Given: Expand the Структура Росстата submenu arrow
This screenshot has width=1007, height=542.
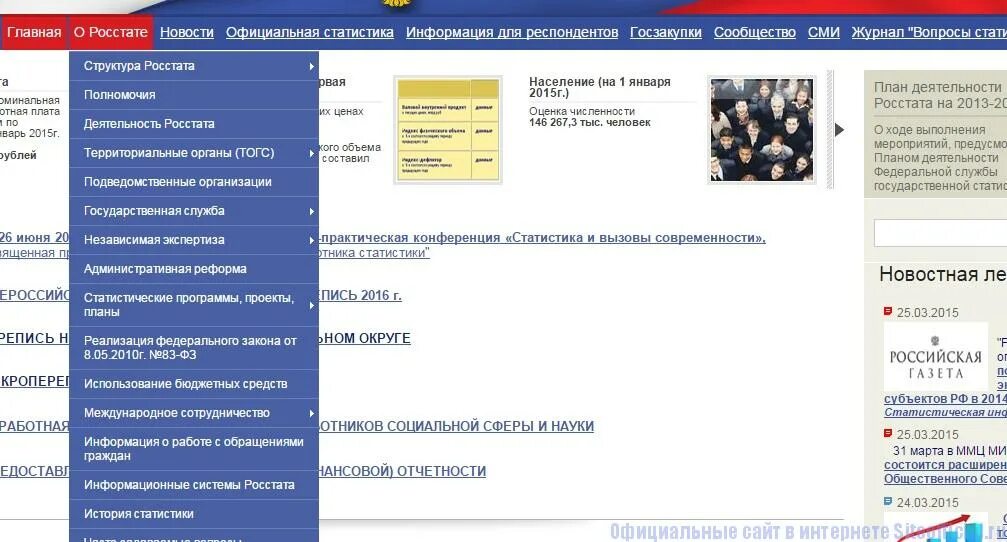Looking at the screenshot, I should (x=311, y=66).
